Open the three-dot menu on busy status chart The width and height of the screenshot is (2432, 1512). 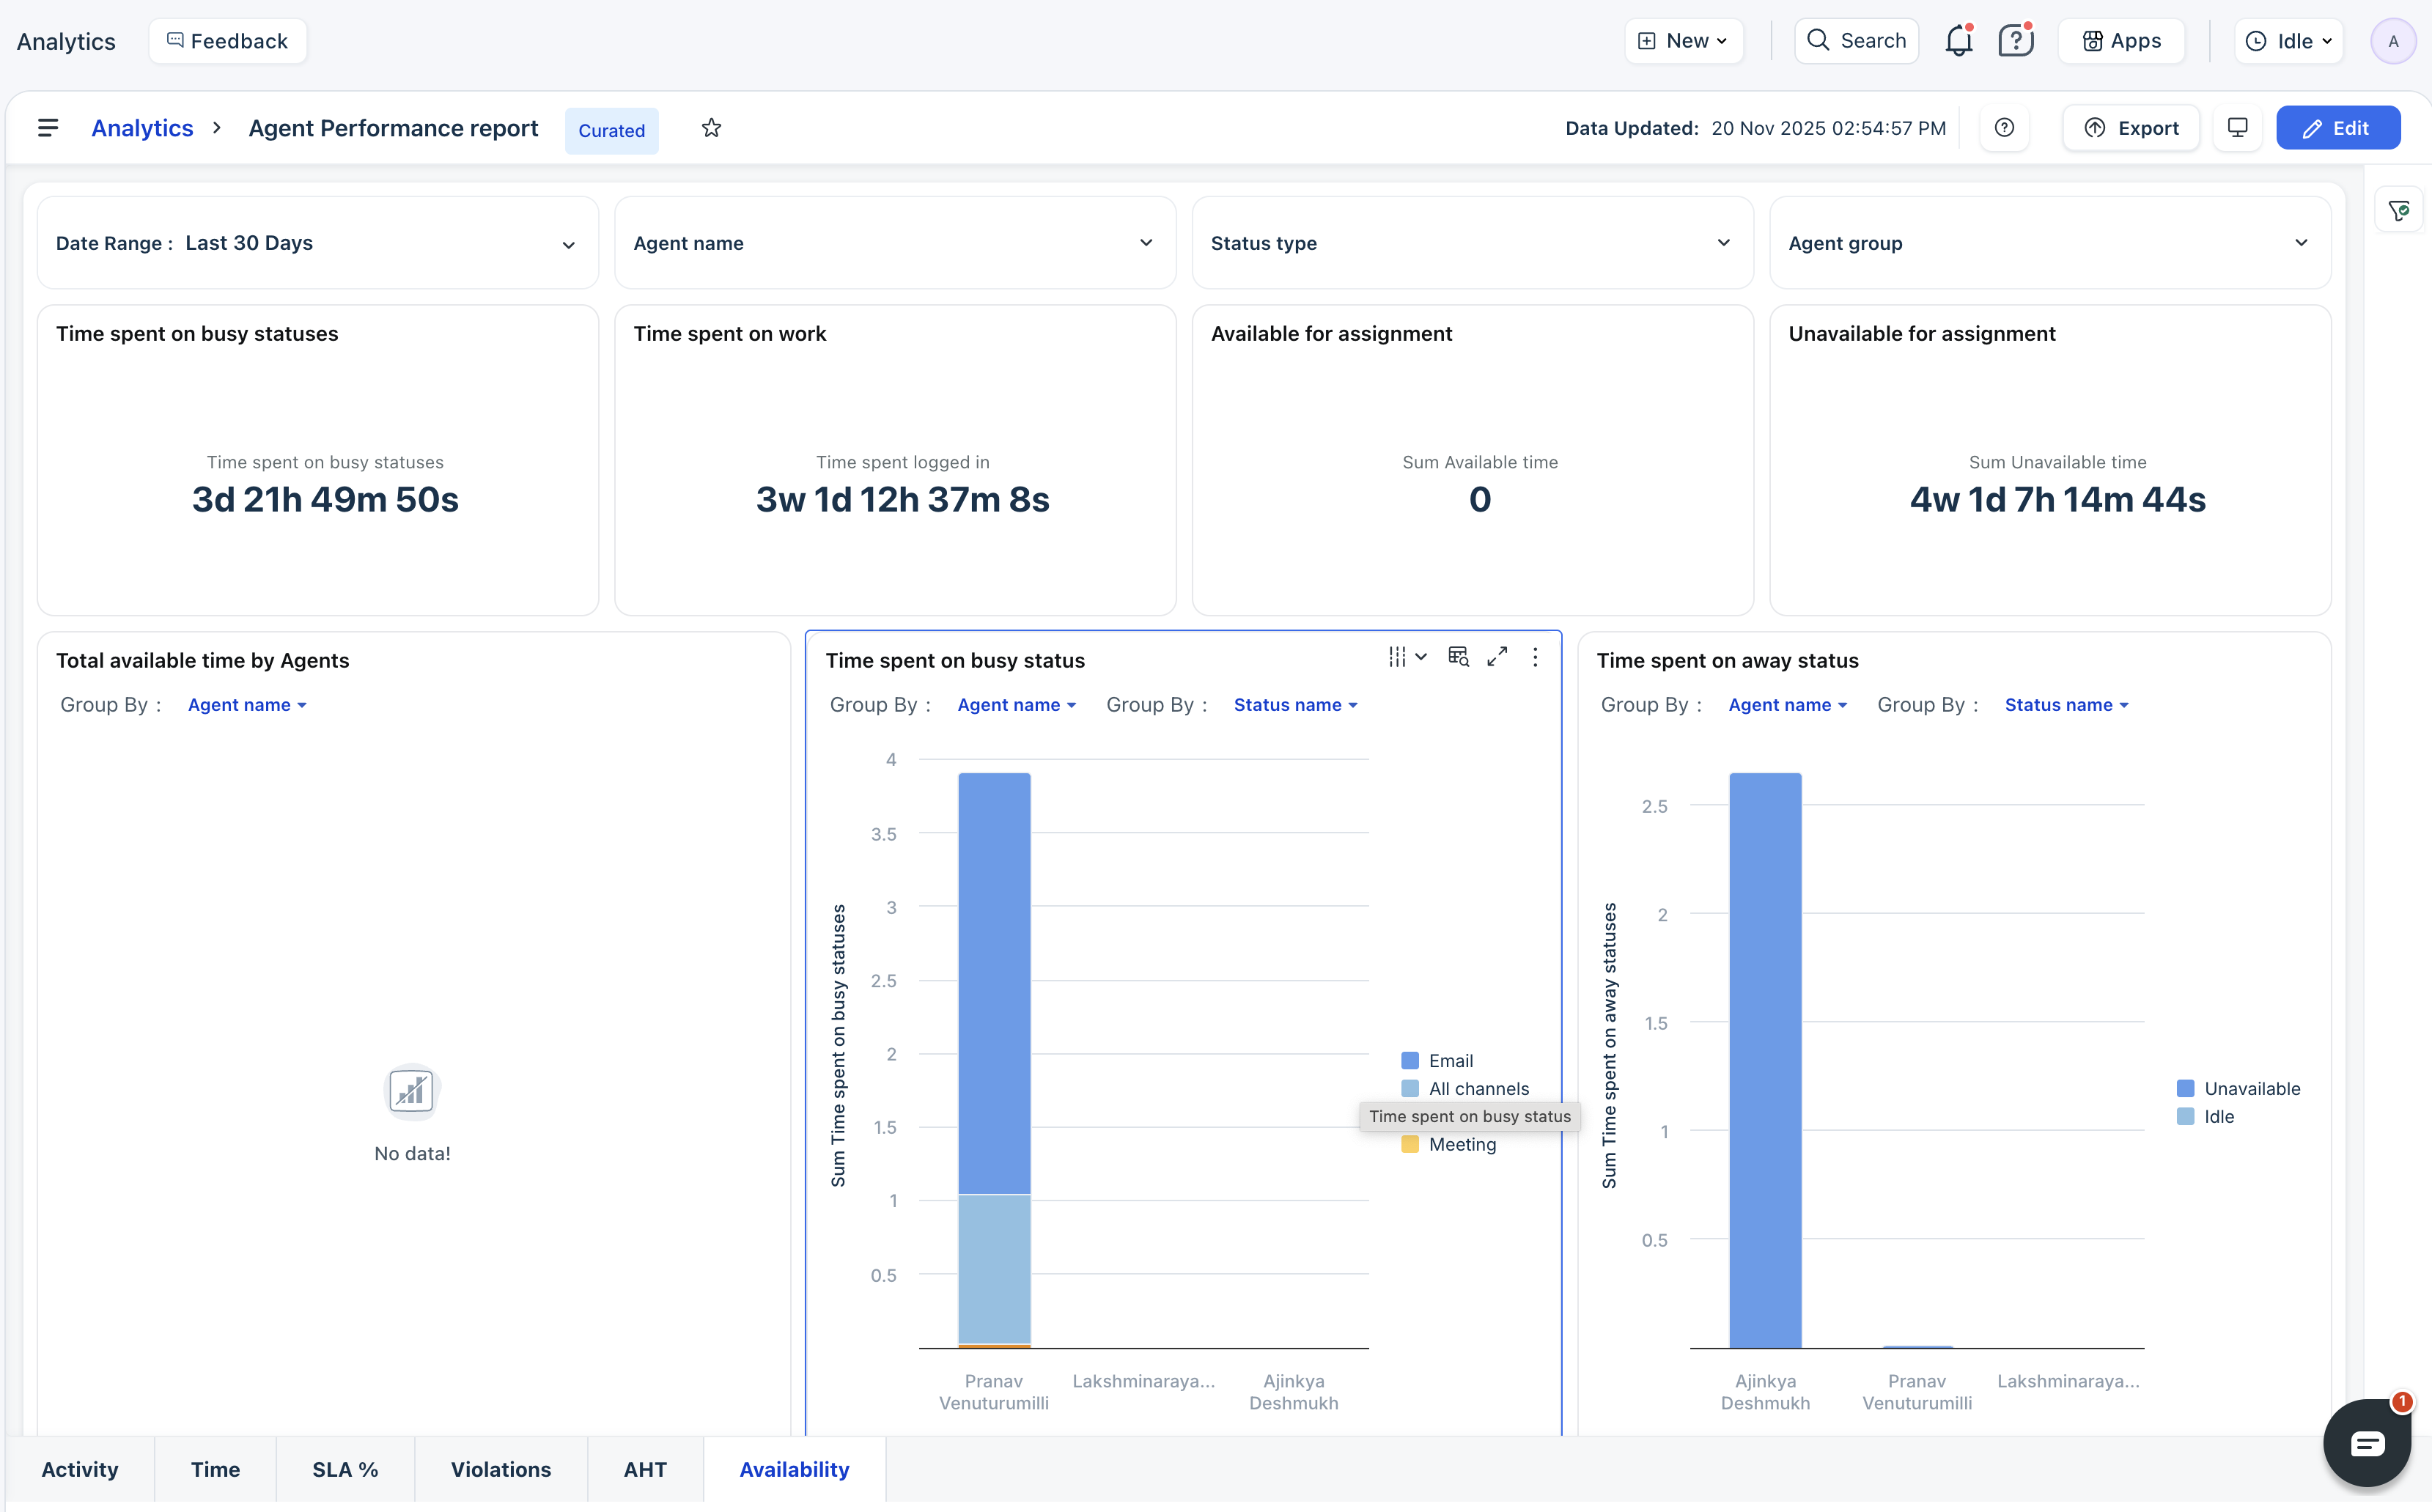click(1535, 657)
